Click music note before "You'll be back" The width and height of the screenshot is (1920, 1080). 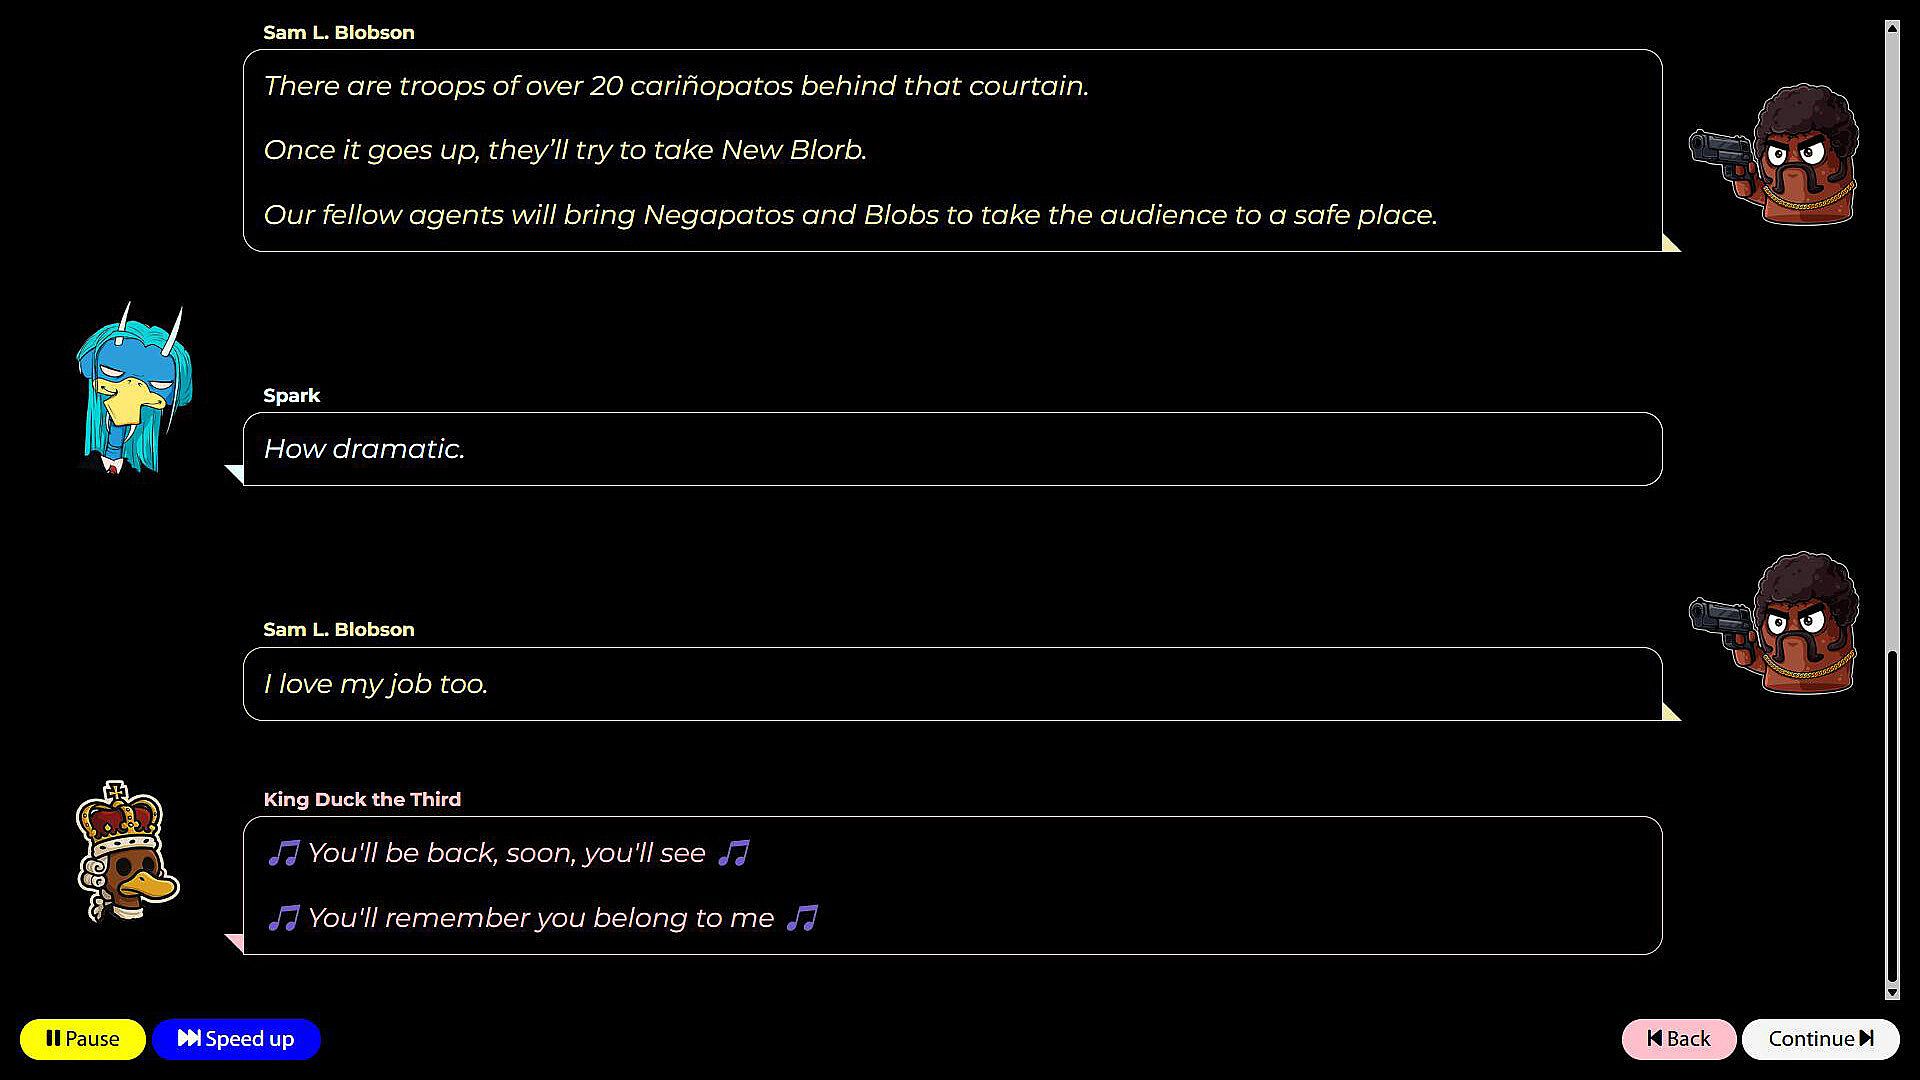[283, 853]
